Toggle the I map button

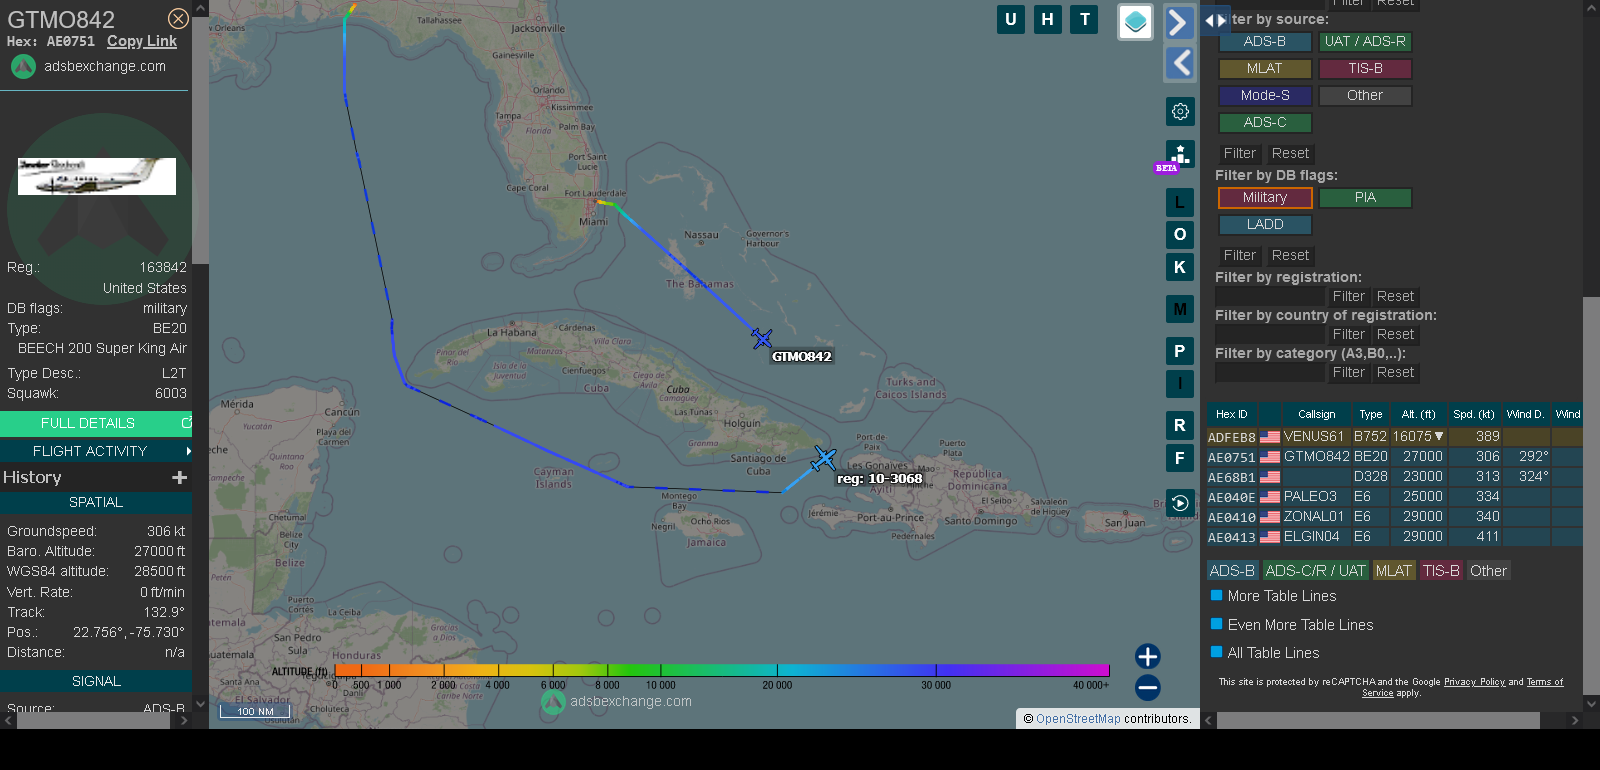[1180, 383]
